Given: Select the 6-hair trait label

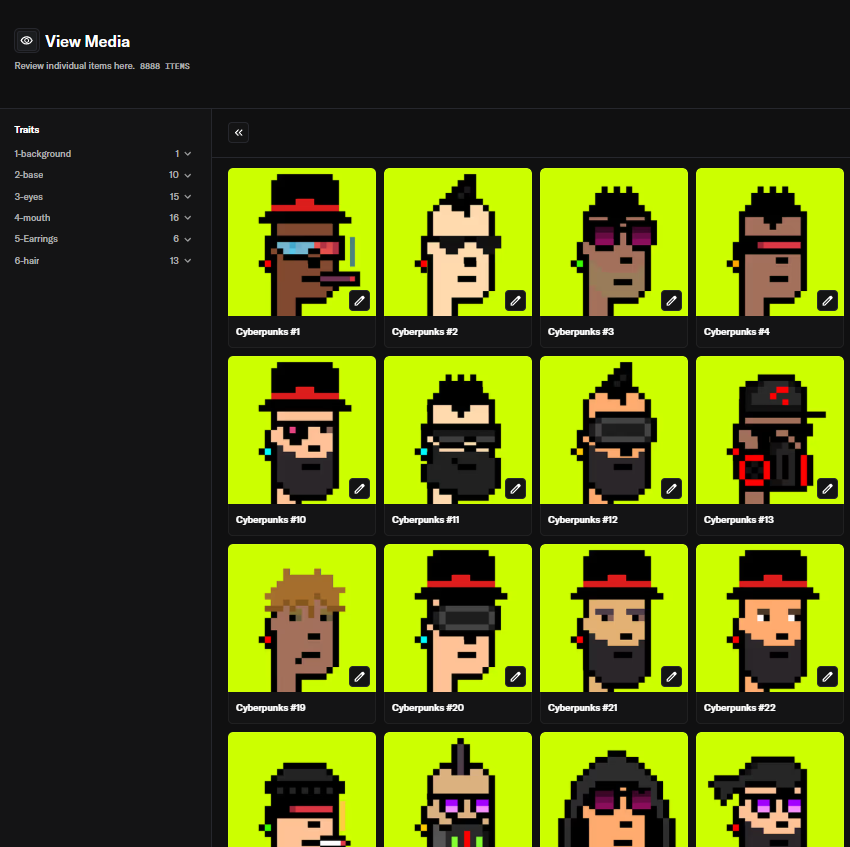Looking at the screenshot, I should (27, 261).
